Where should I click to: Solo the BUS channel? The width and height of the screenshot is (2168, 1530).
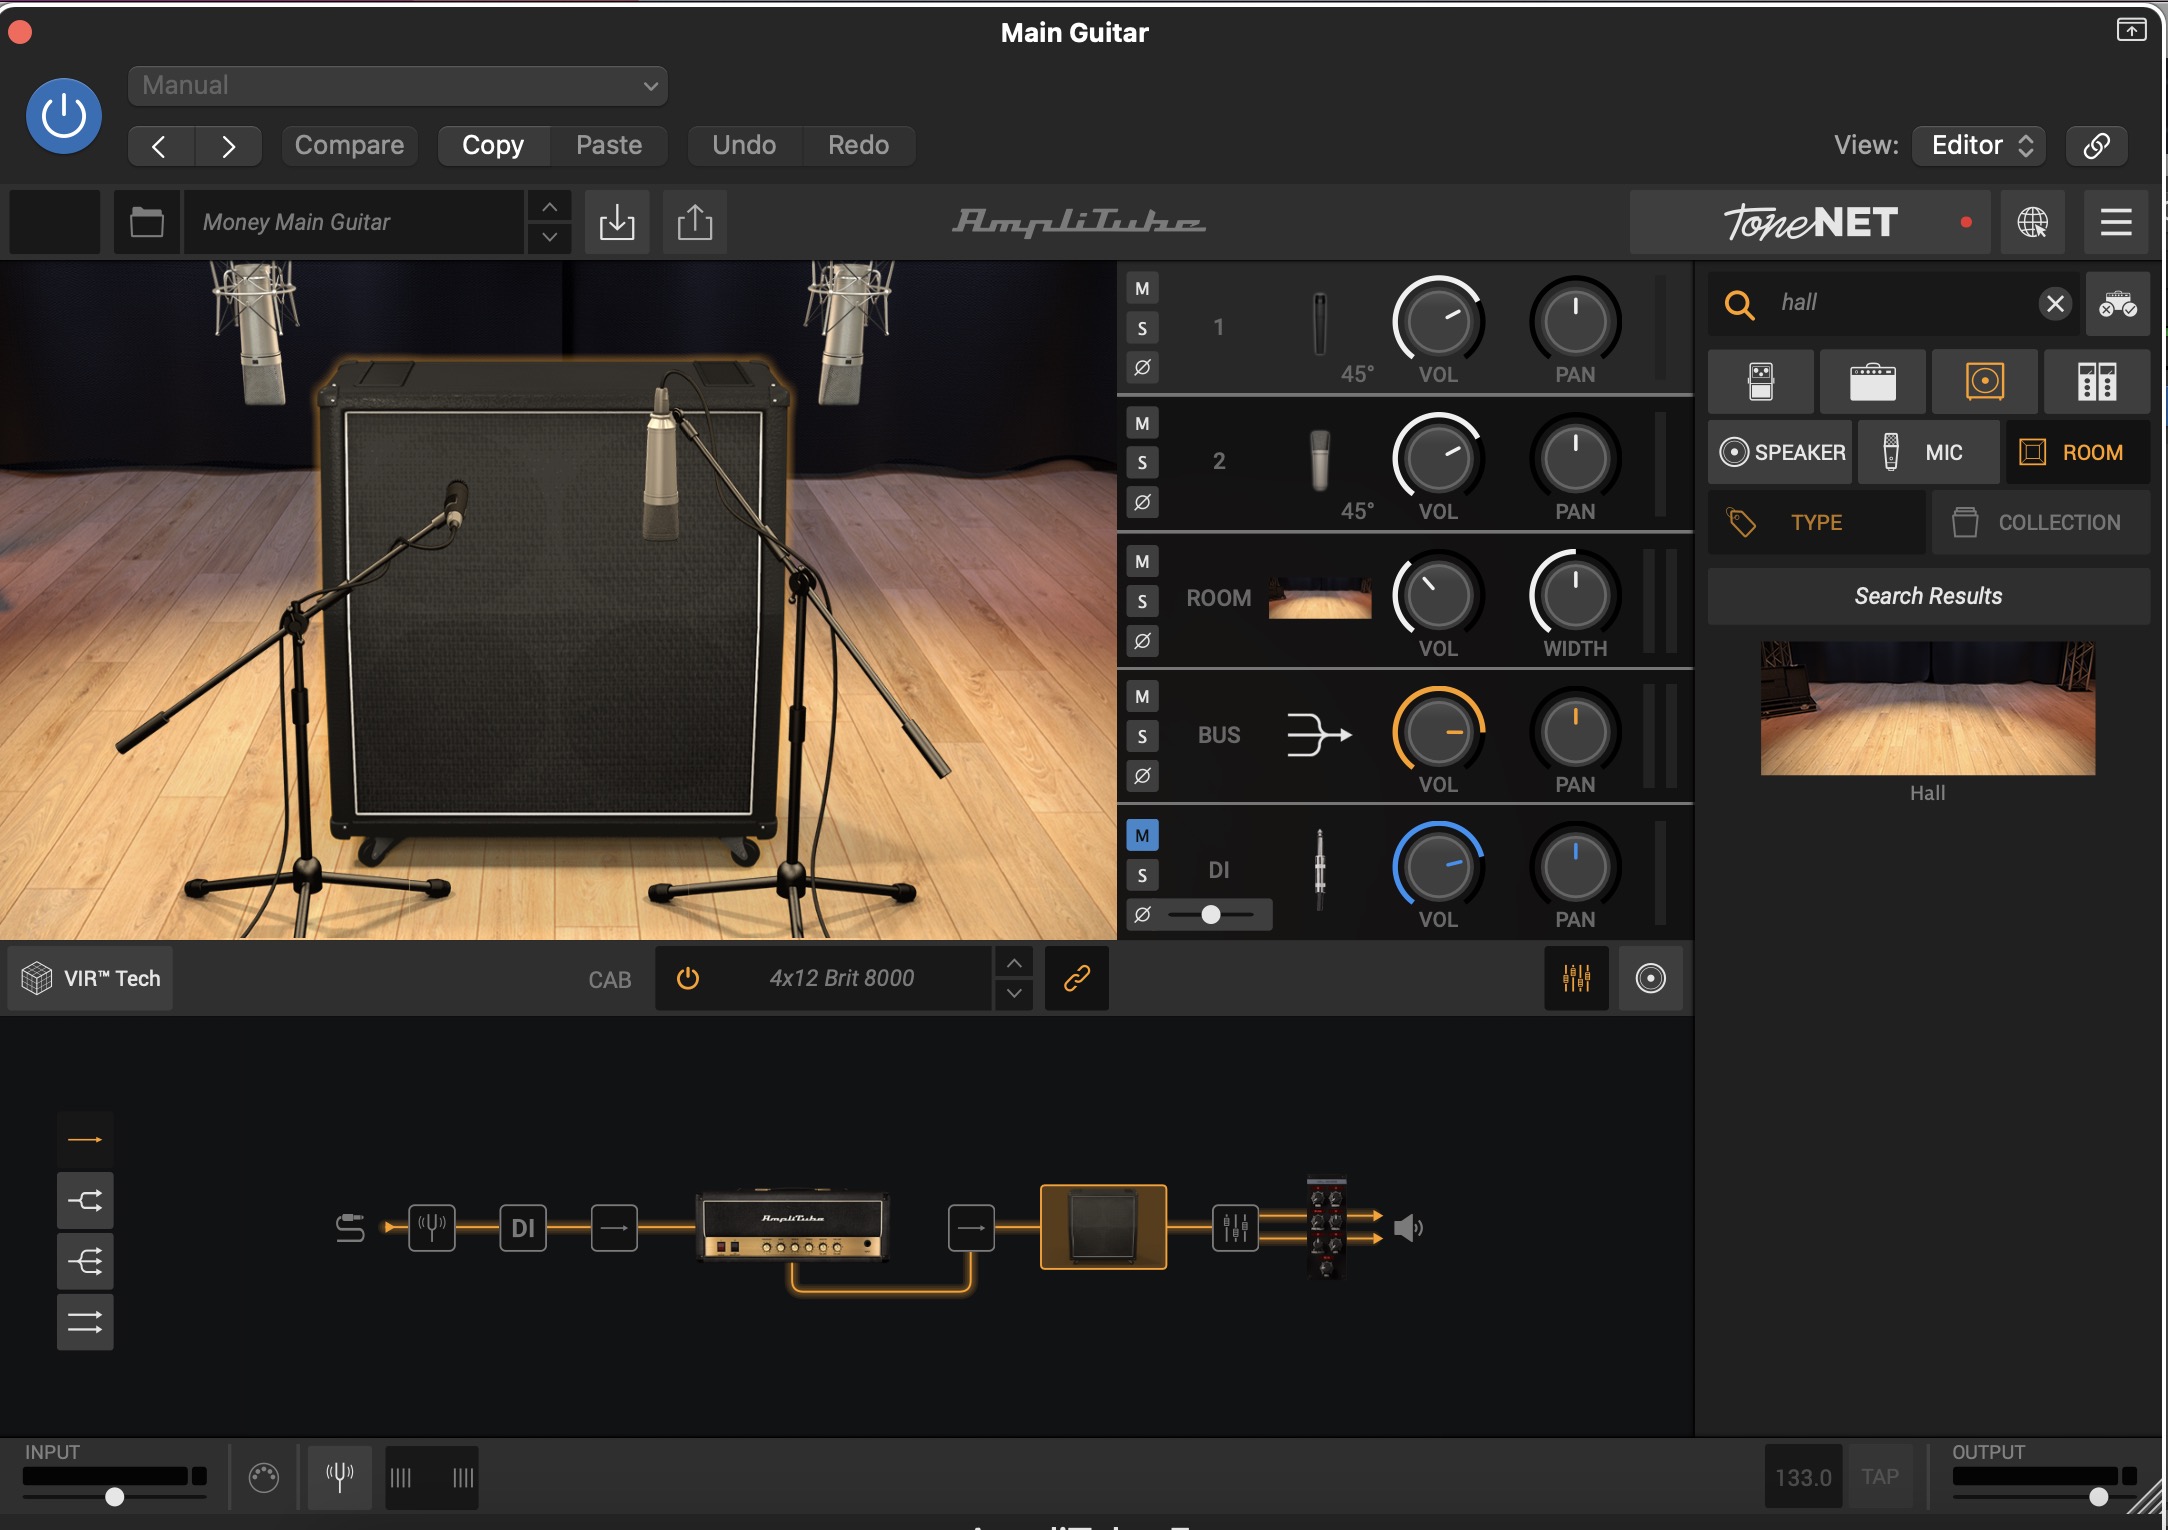(x=1142, y=737)
